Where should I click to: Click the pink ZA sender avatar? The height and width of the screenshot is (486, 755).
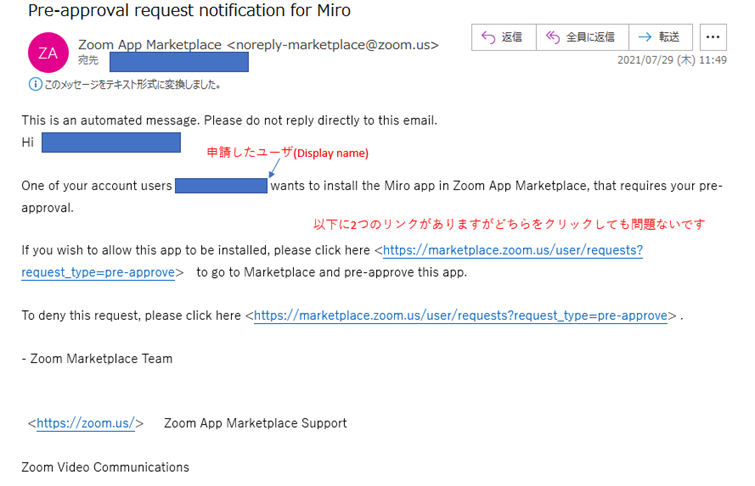47,52
